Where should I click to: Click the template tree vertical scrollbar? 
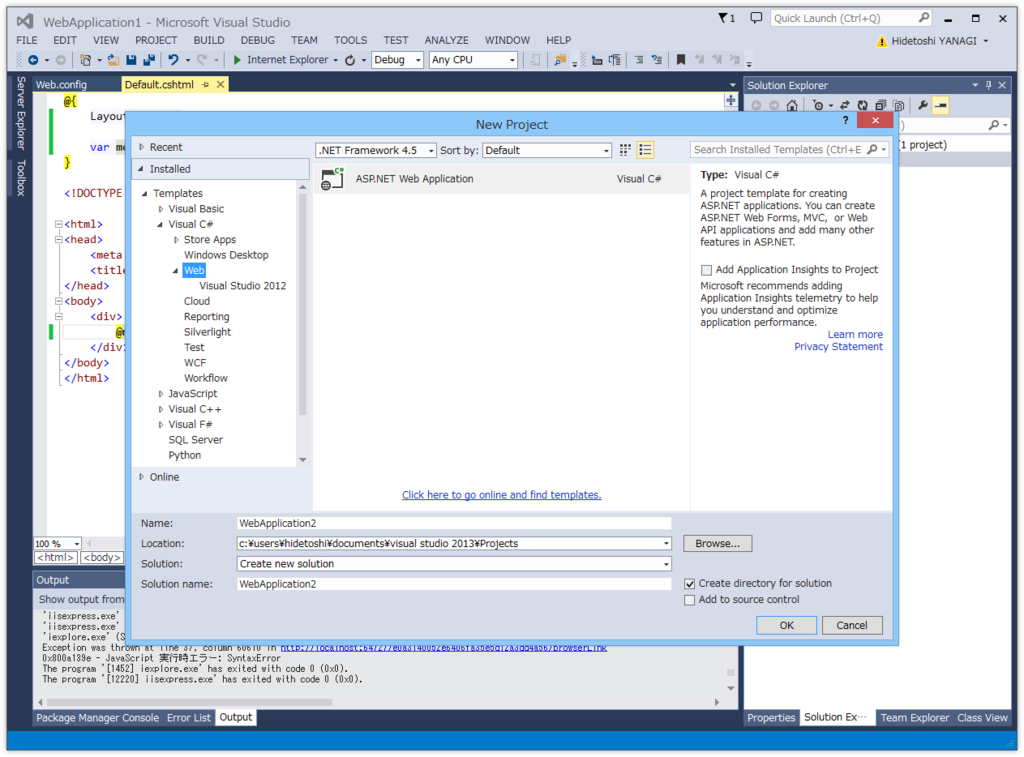click(x=302, y=303)
